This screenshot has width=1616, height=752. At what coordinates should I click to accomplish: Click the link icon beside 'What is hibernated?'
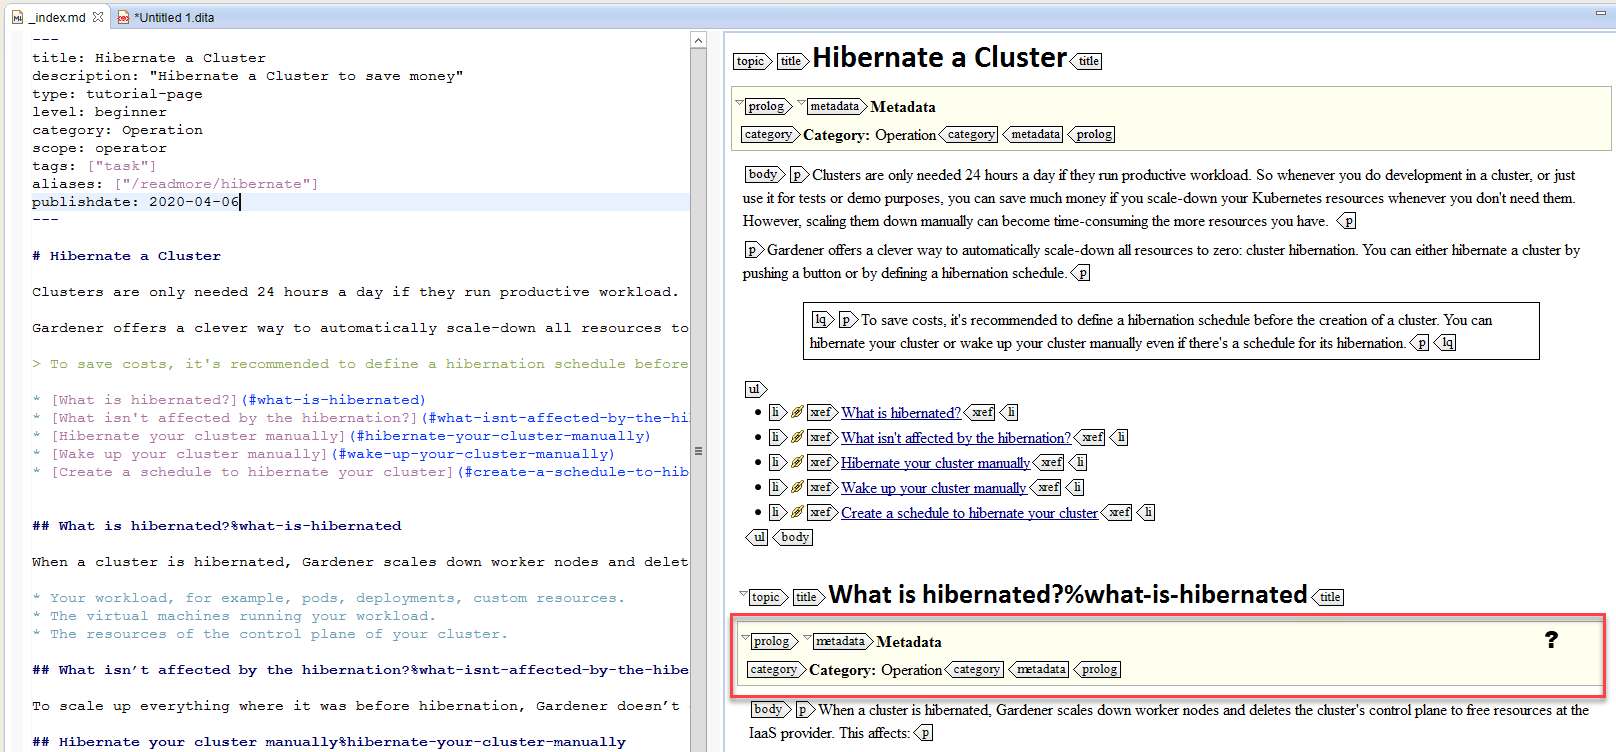[797, 412]
